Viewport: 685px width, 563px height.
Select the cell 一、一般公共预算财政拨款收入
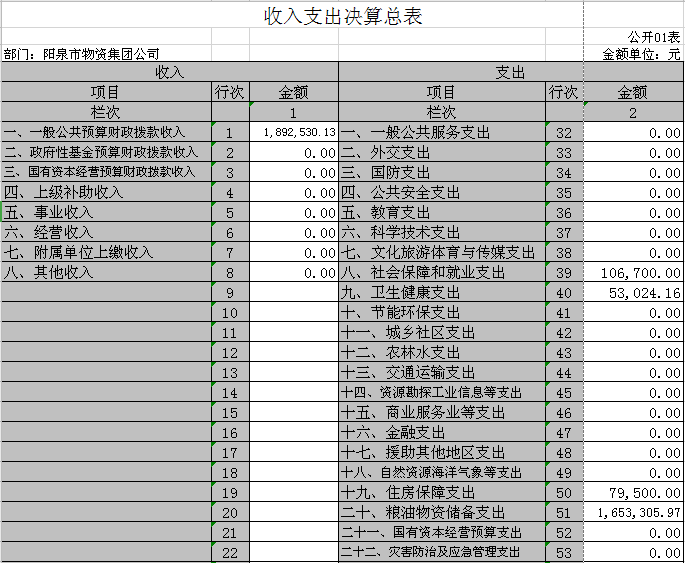pyautogui.click(x=106, y=132)
